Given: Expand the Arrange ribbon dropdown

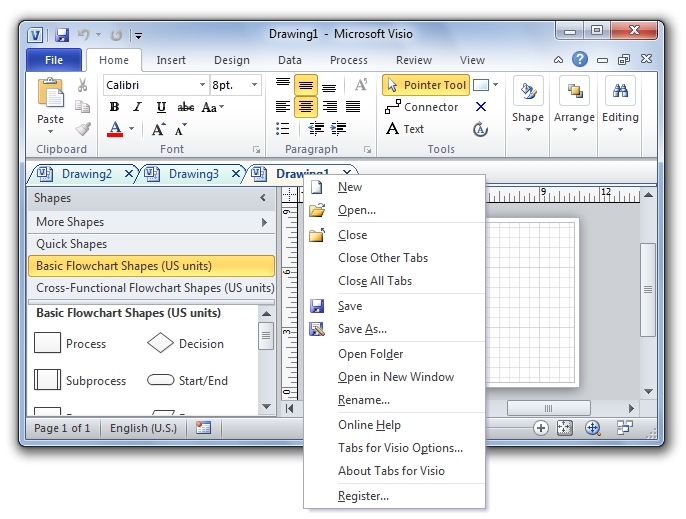Looking at the screenshot, I should pos(574,105).
